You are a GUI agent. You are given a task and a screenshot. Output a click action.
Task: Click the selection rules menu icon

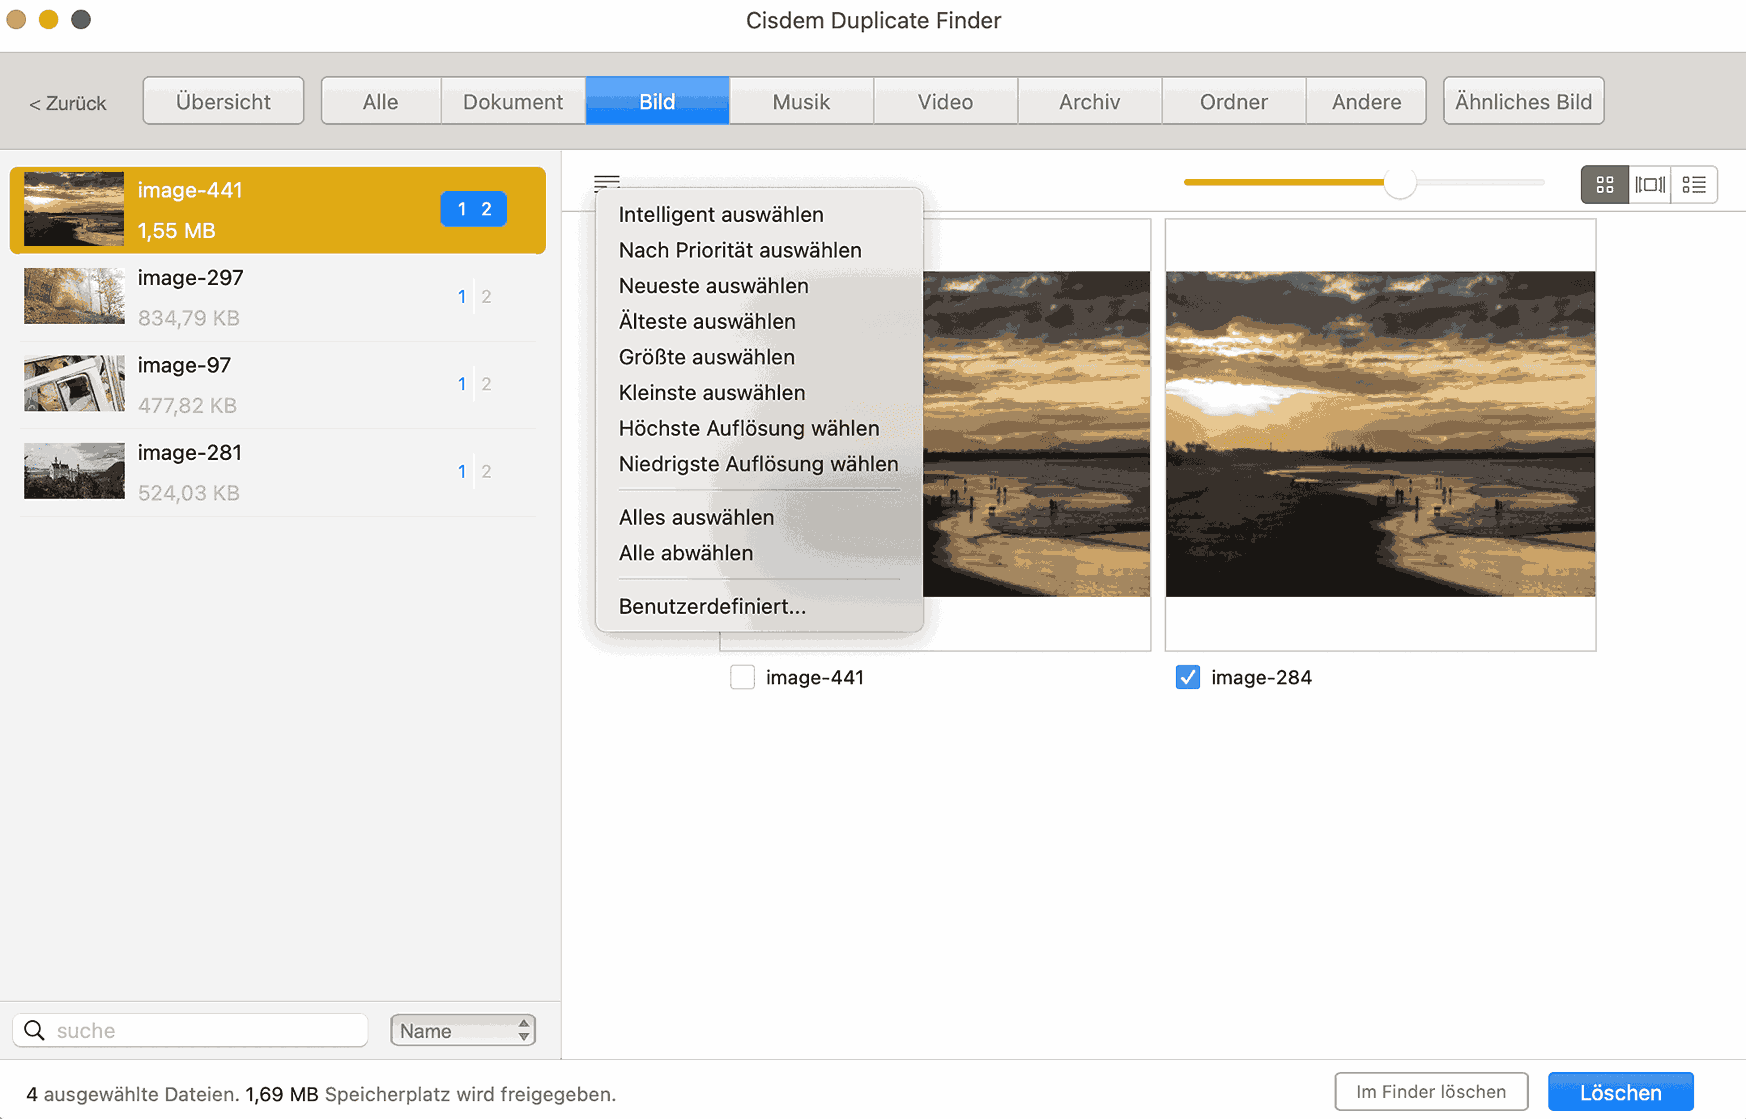coord(606,182)
